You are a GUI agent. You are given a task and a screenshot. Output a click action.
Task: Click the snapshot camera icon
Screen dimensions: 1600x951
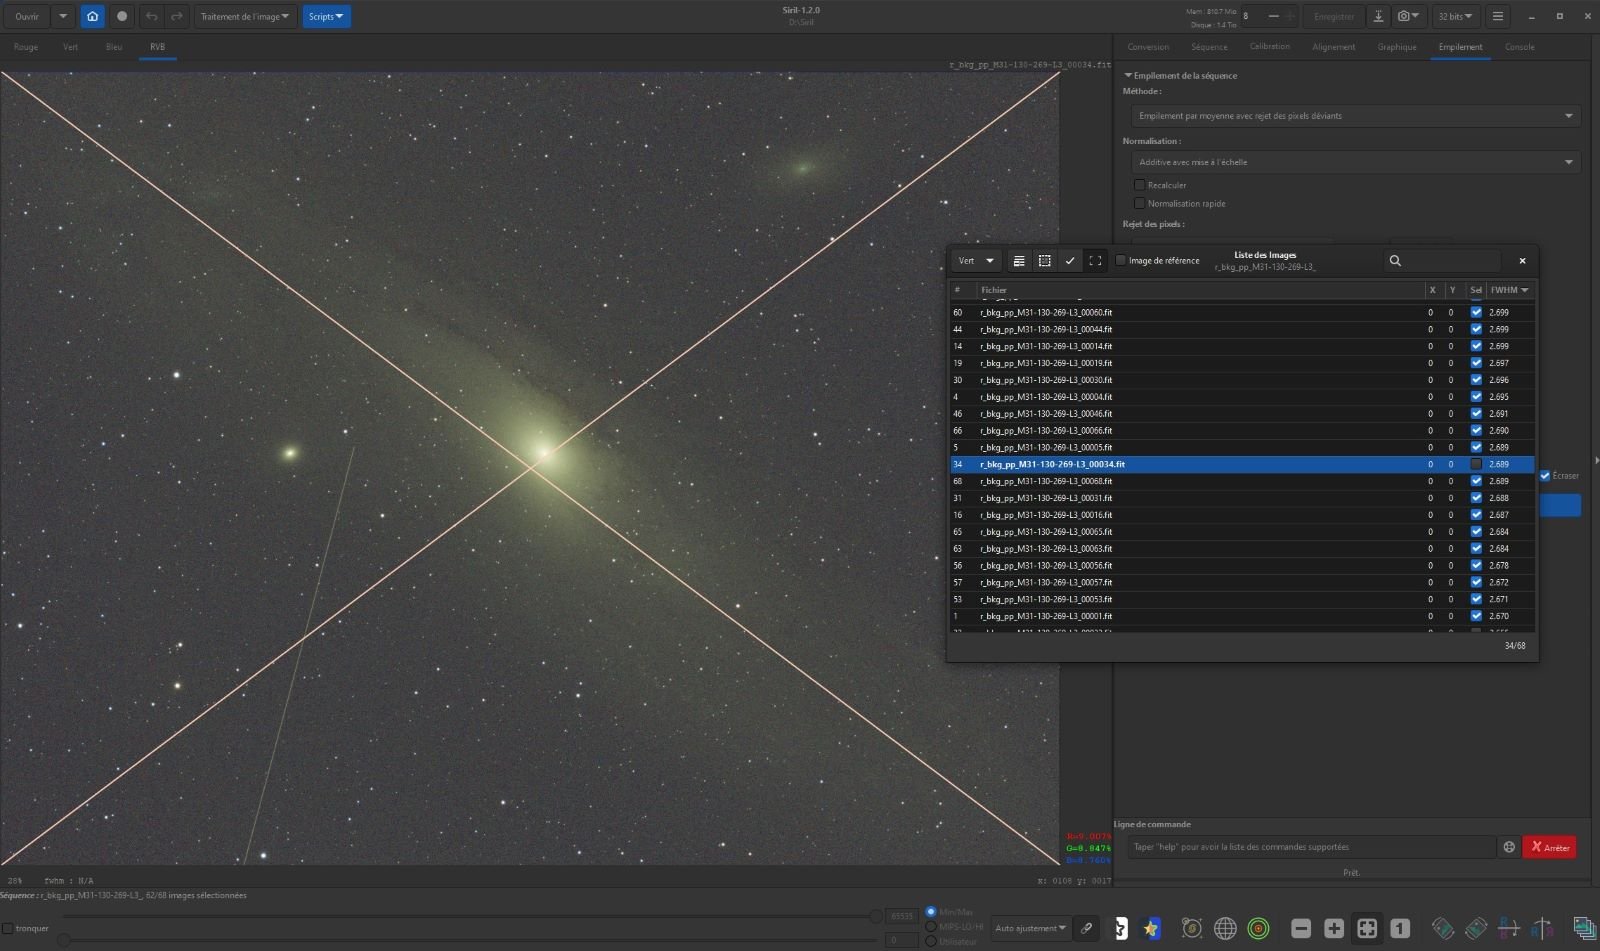click(x=1404, y=16)
